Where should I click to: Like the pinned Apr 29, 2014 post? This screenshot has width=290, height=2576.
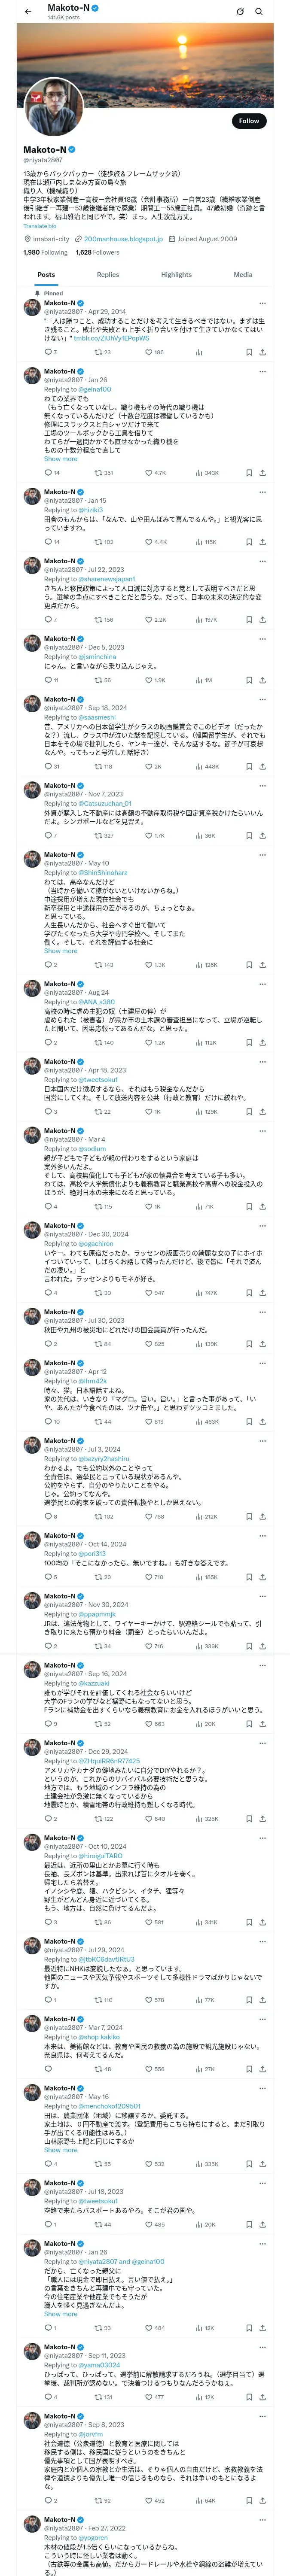pyautogui.click(x=149, y=352)
